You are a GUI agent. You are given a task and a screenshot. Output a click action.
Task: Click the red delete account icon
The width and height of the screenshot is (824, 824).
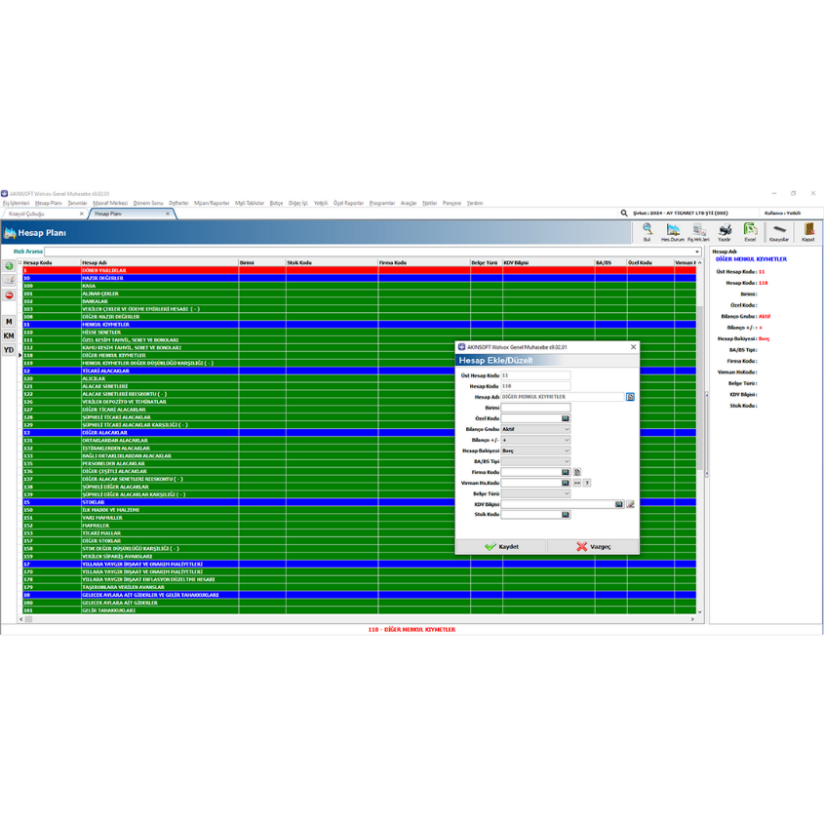click(x=8, y=294)
